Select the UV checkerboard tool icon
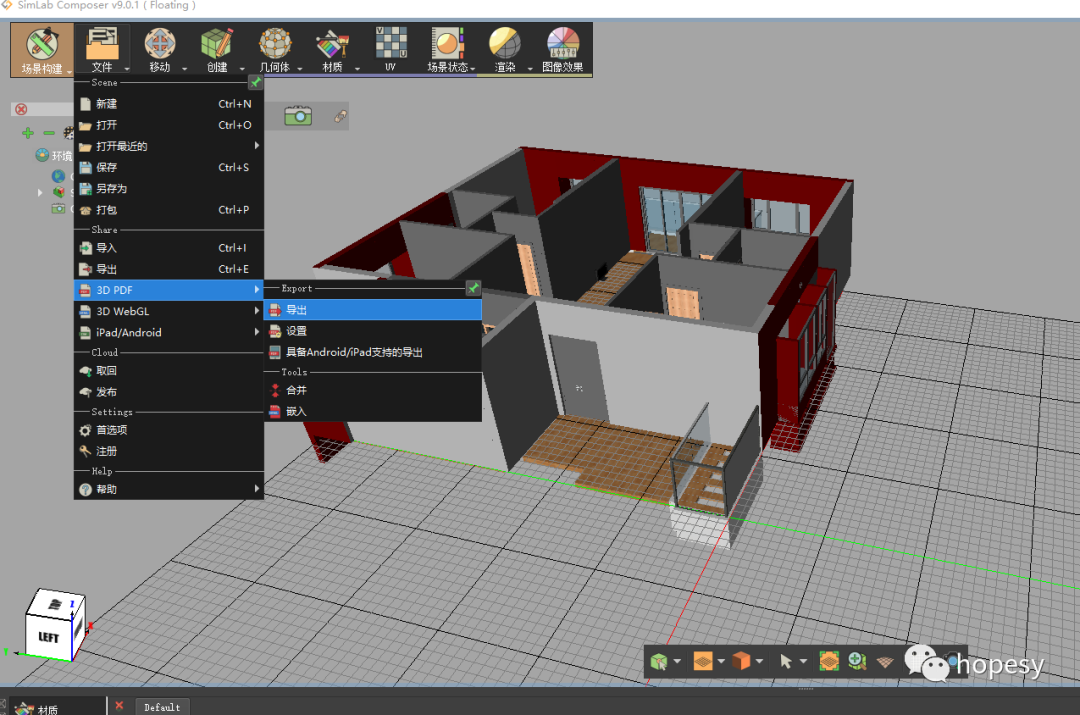 click(390, 50)
